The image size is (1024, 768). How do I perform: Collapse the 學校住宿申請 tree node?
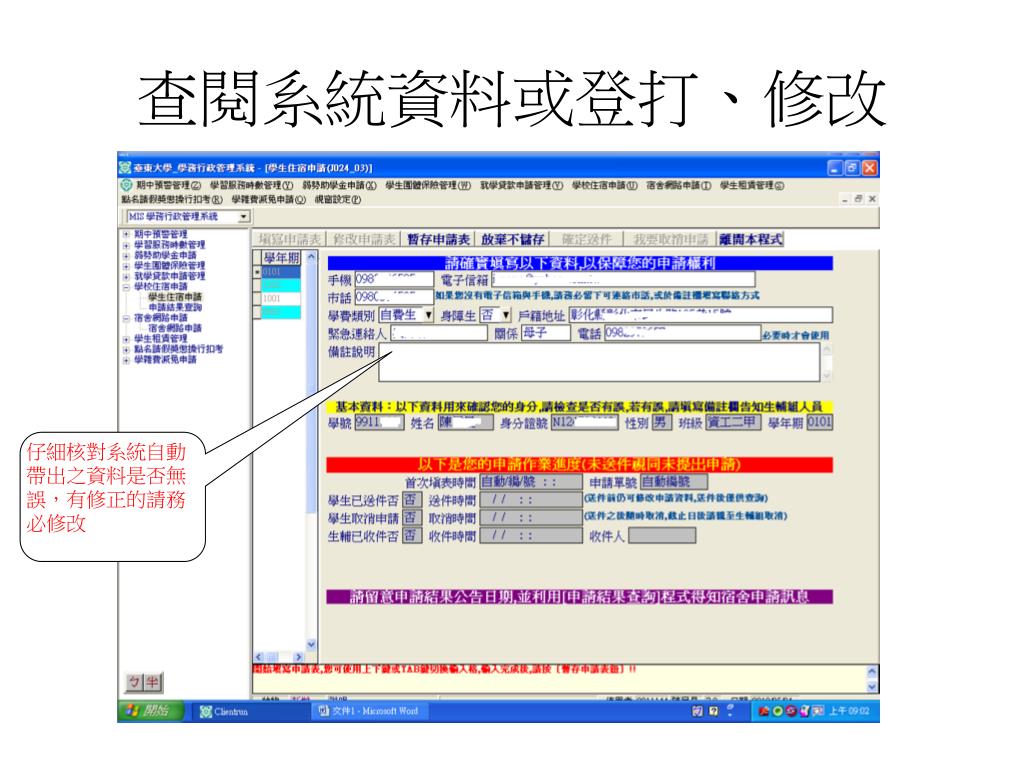point(126,286)
